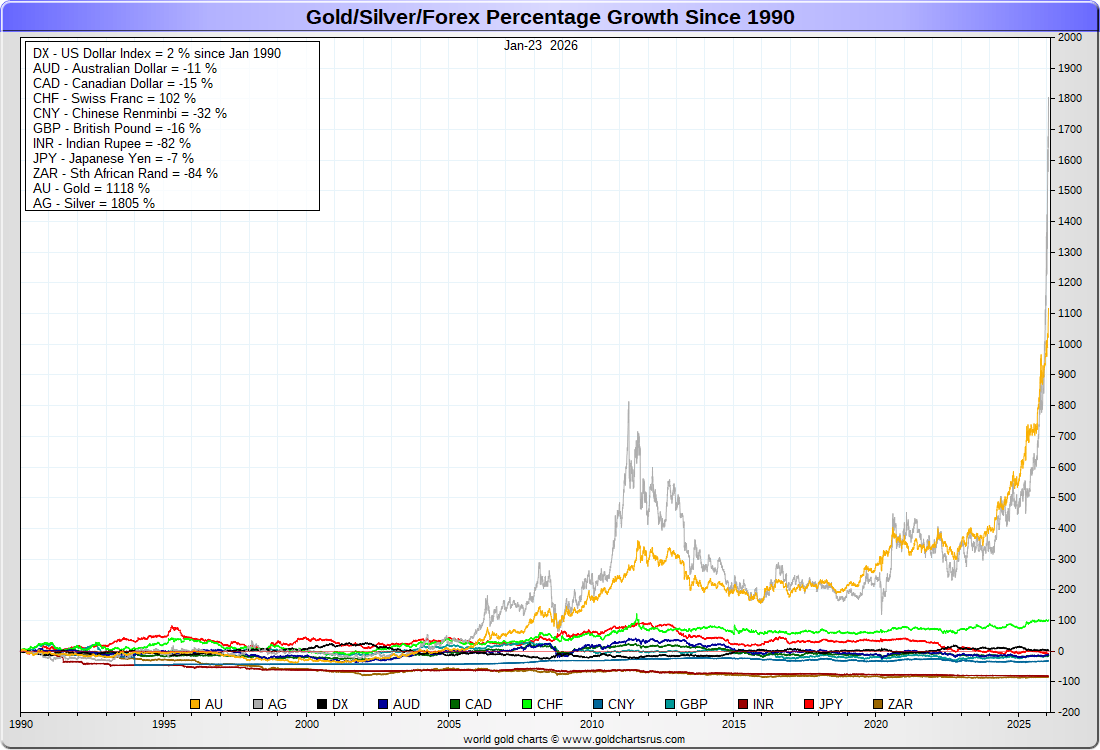This screenshot has width=1100, height=750.
Task: Click the AG legend label
Action: 277,704
